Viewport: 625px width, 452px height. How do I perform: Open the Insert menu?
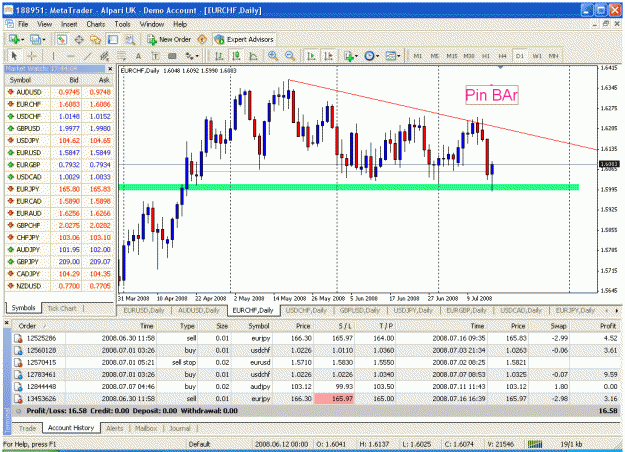[69, 24]
